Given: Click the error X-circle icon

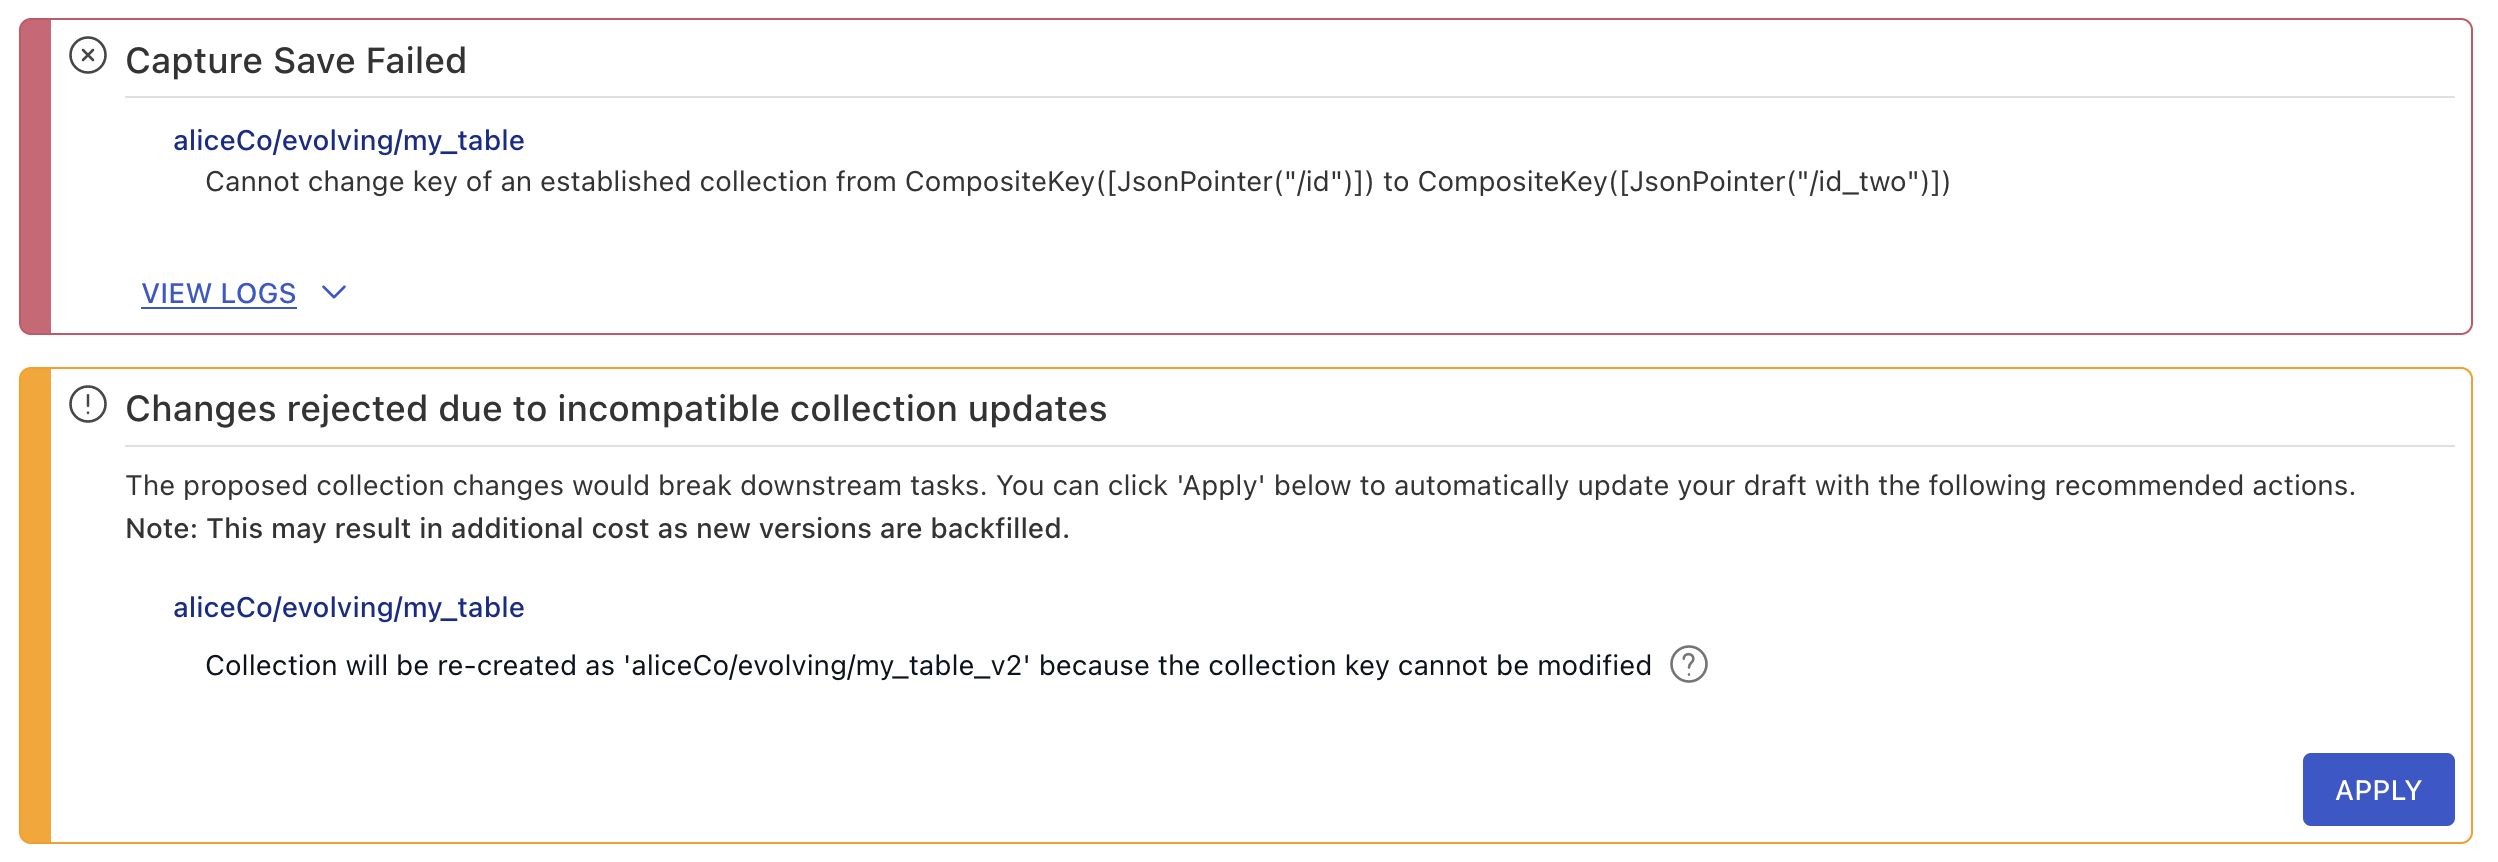Looking at the screenshot, I should pyautogui.click(x=88, y=56).
